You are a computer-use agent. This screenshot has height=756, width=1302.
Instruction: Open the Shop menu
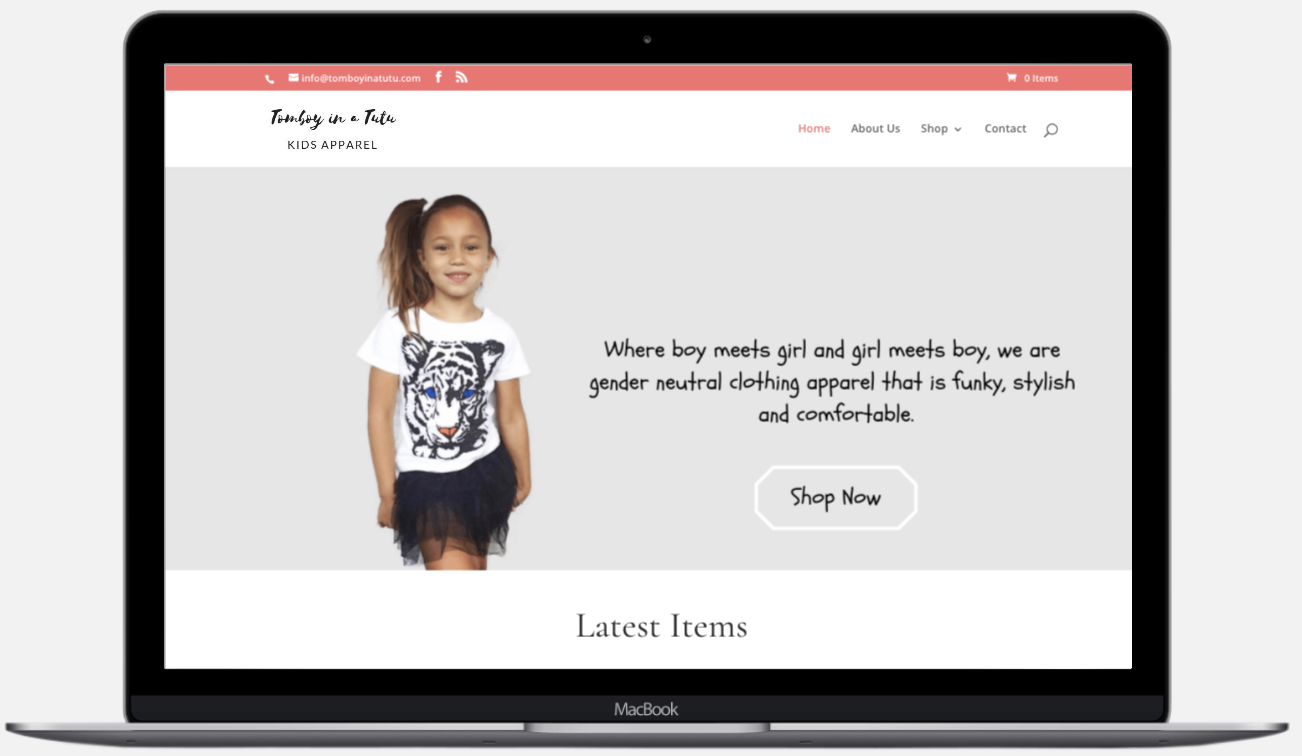coord(934,128)
